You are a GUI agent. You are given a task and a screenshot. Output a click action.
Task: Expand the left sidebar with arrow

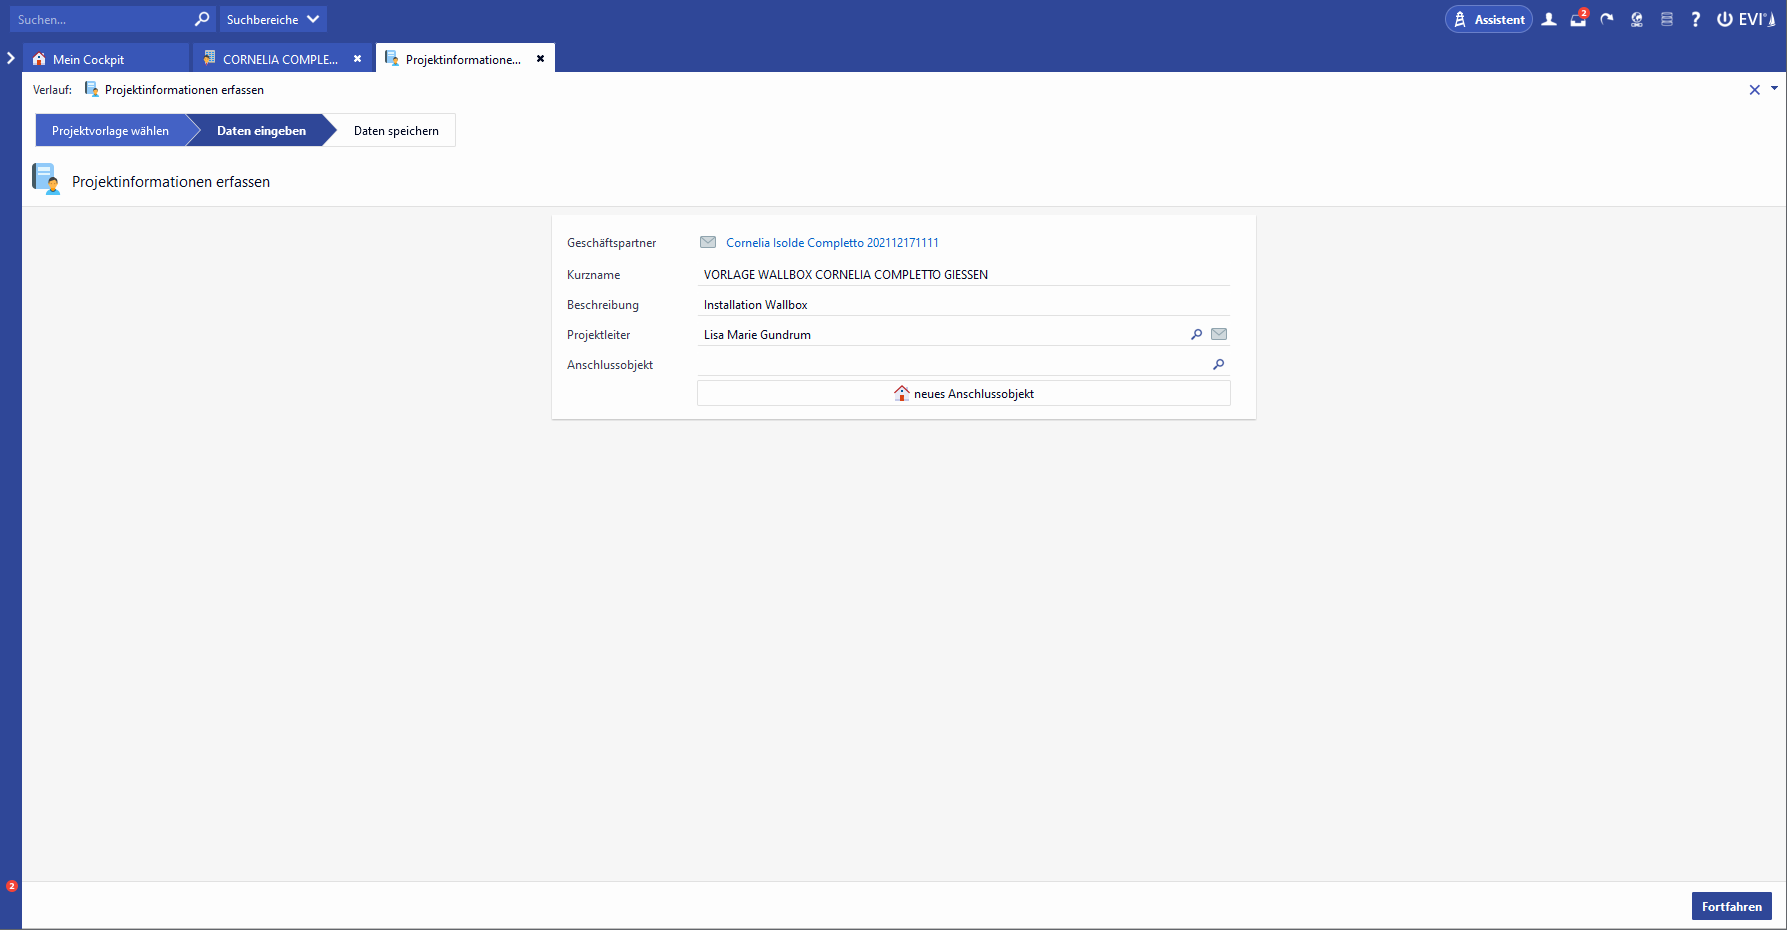(x=11, y=58)
